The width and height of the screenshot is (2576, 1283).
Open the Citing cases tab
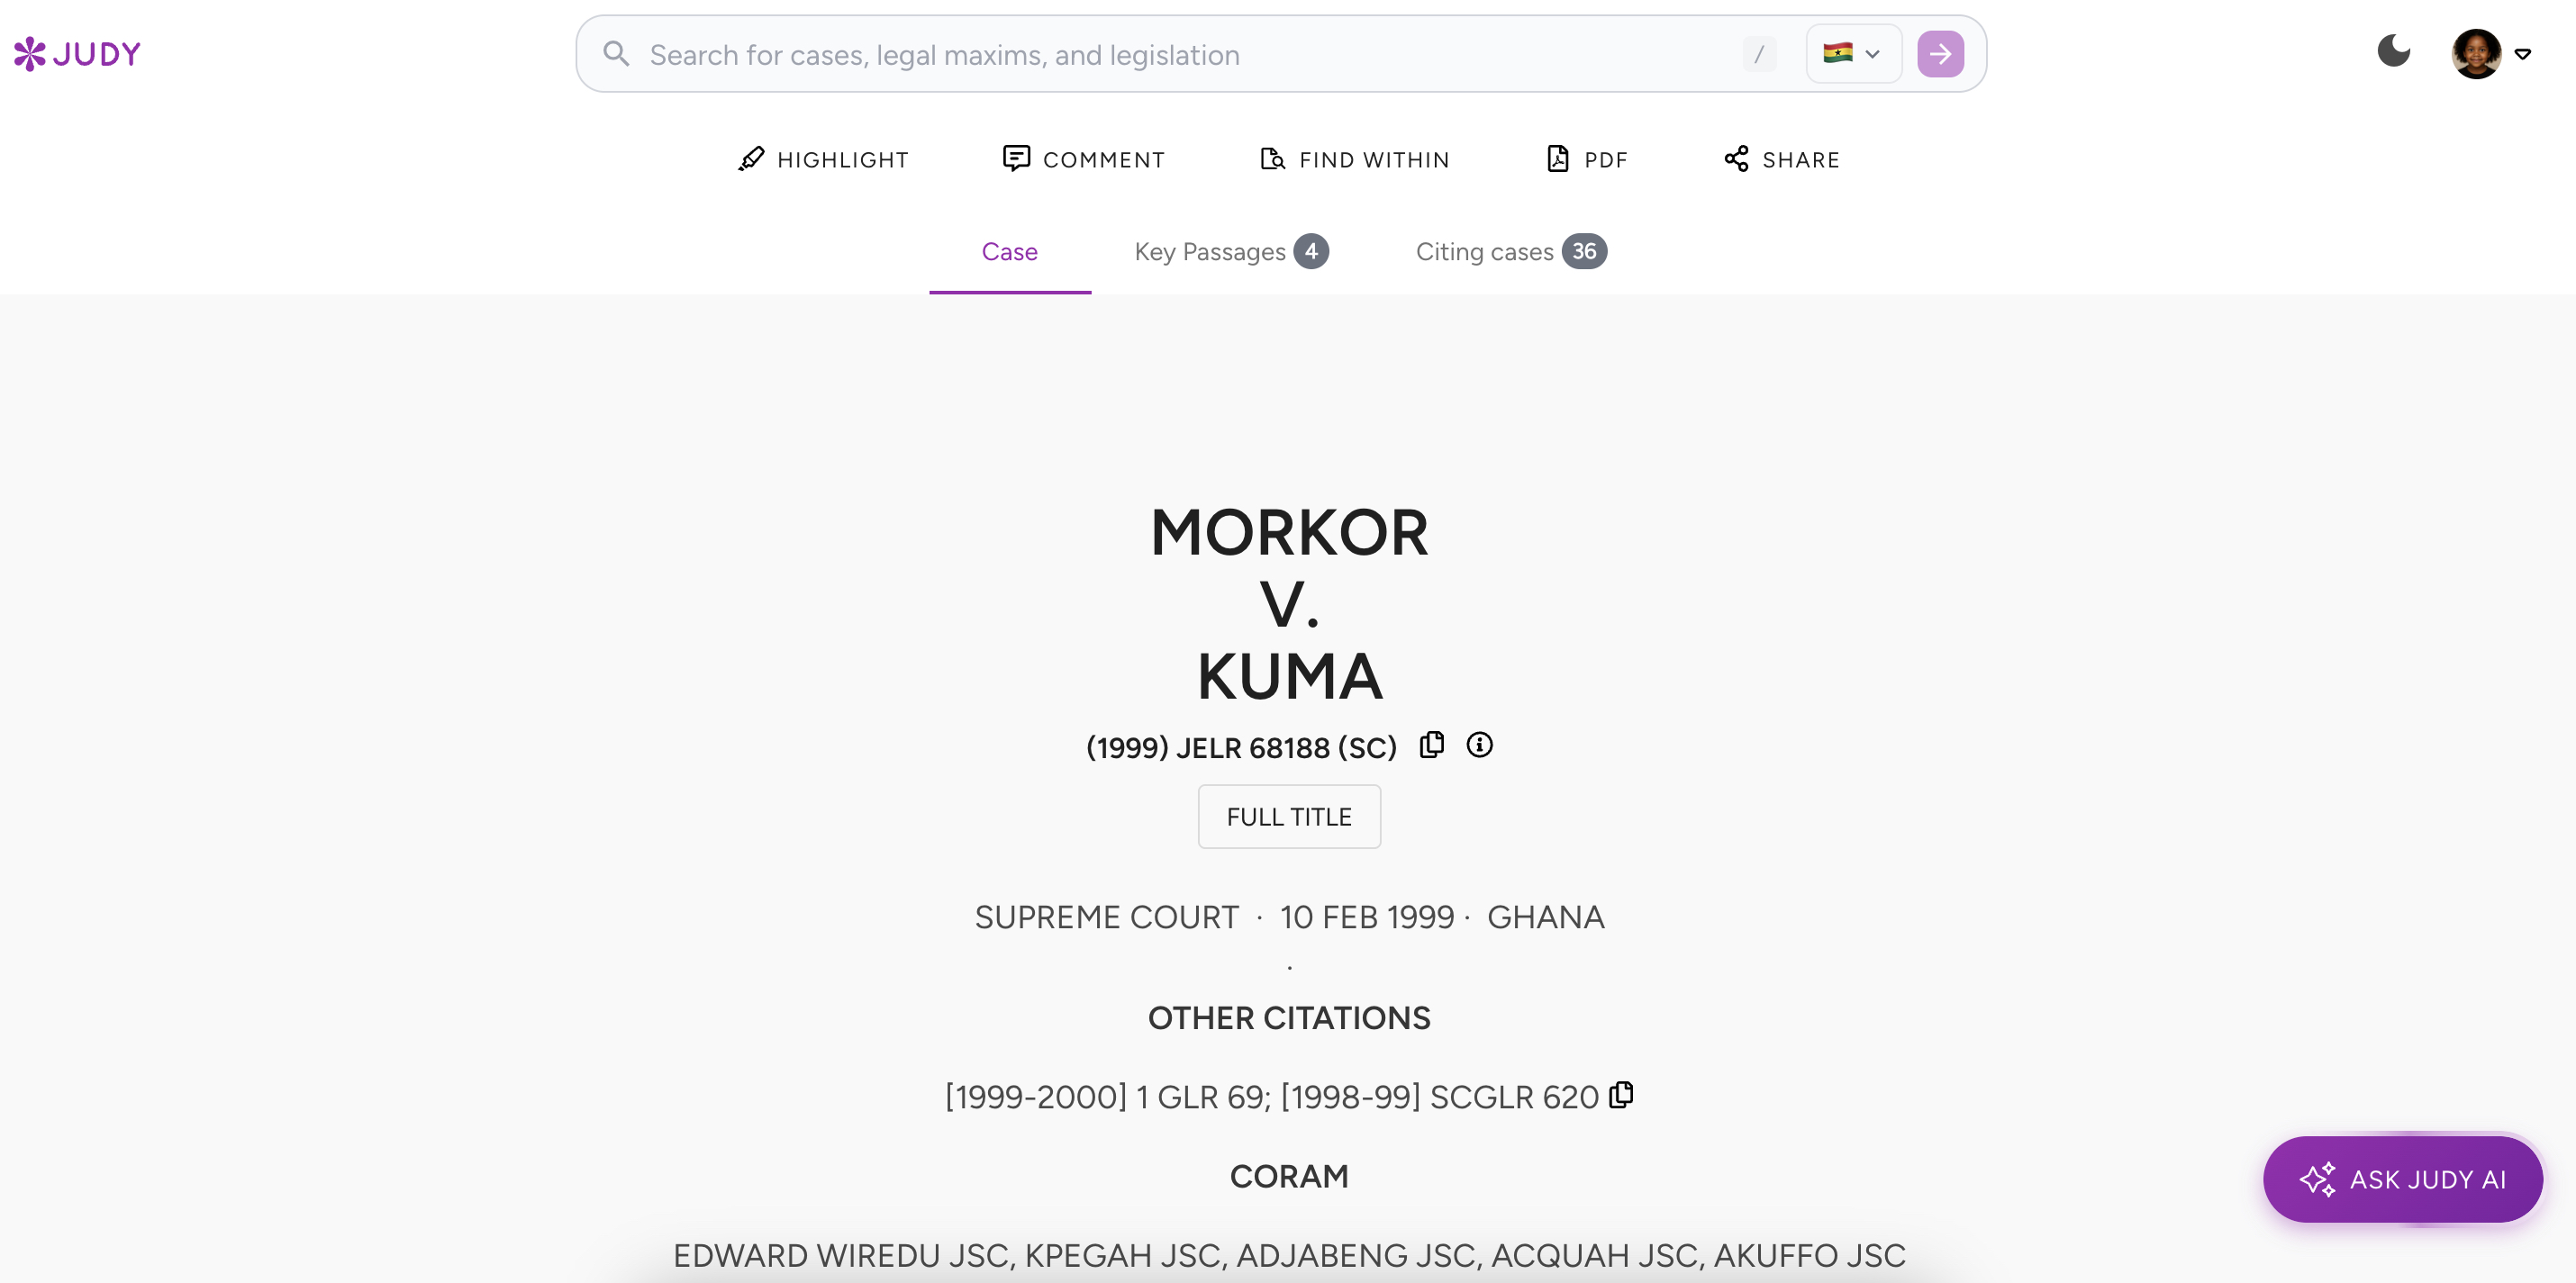tap(1510, 252)
